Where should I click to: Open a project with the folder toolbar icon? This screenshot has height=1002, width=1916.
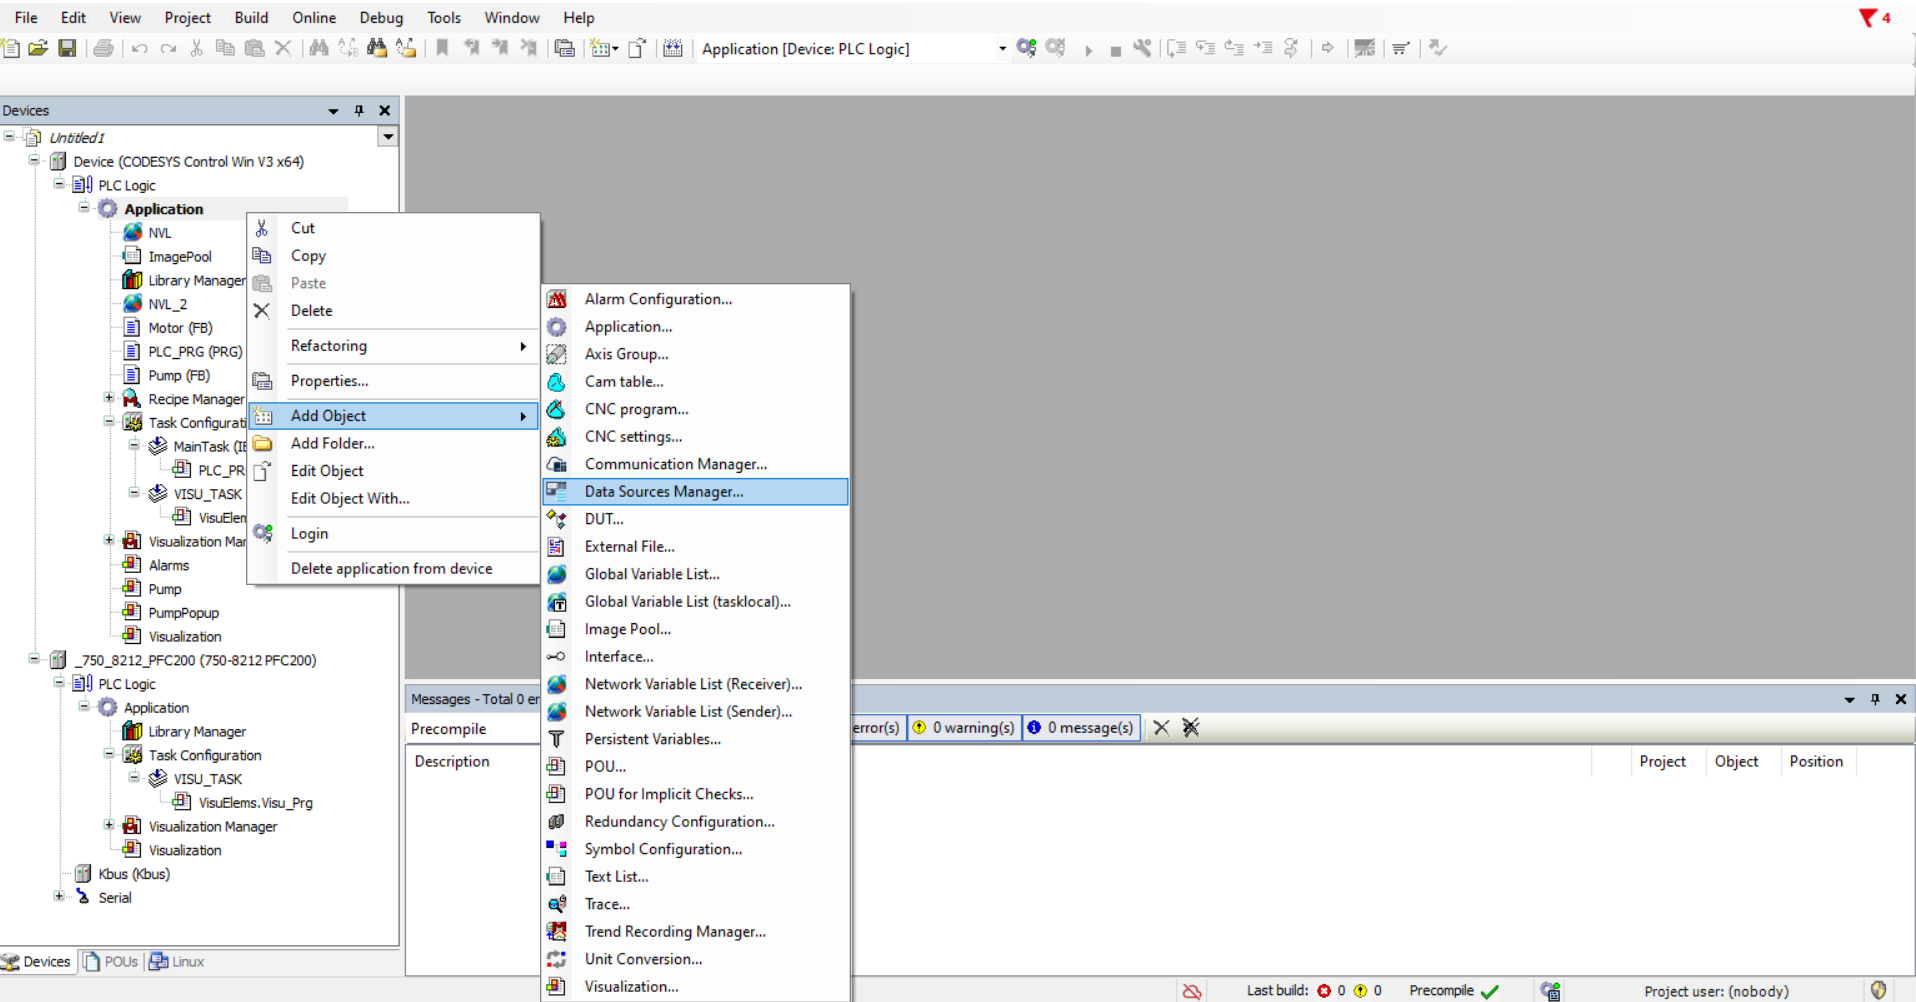[38, 48]
